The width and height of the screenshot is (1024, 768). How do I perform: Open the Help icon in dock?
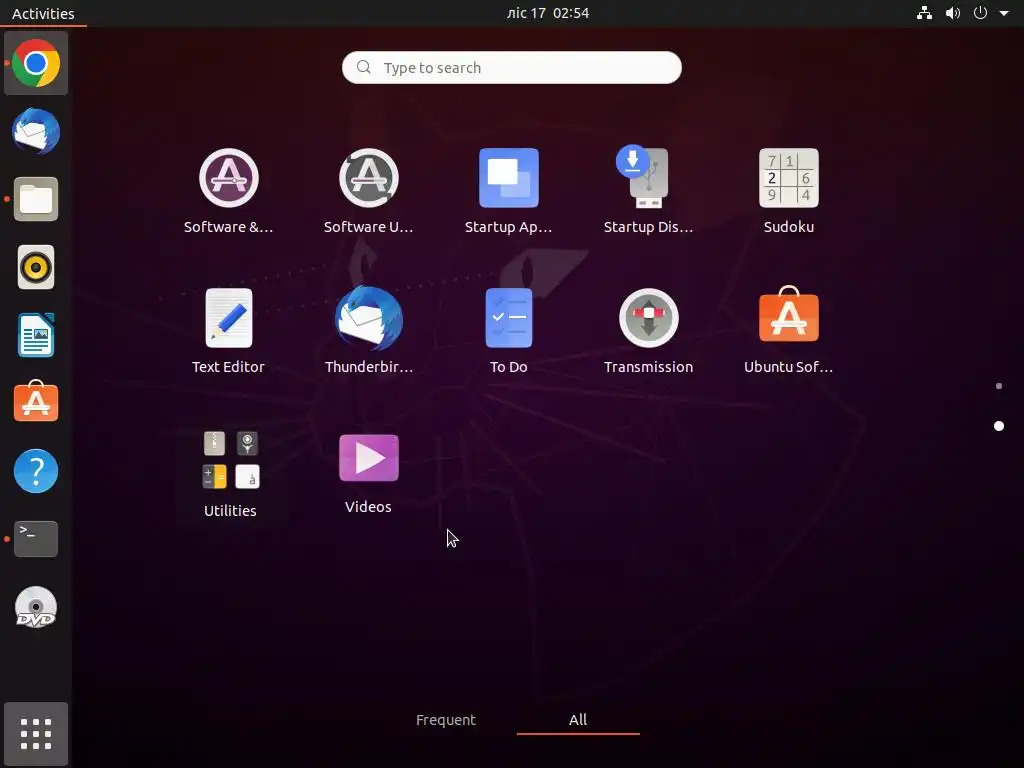[x=36, y=471]
